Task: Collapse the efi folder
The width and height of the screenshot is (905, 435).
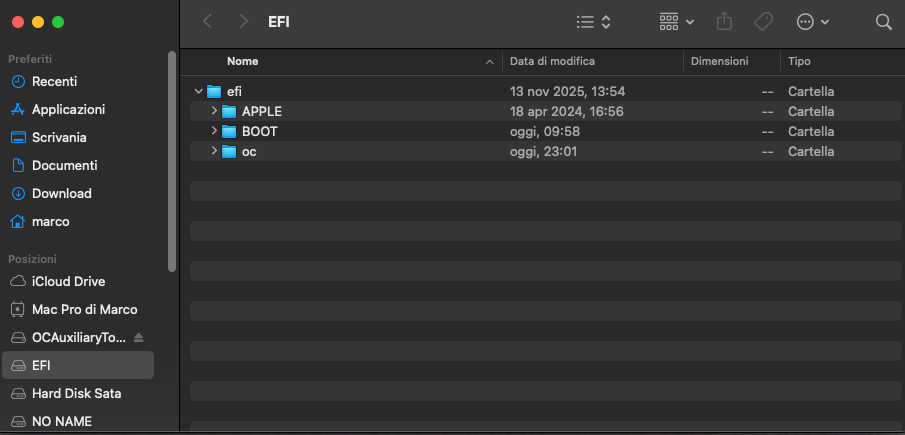Action: click(x=199, y=91)
